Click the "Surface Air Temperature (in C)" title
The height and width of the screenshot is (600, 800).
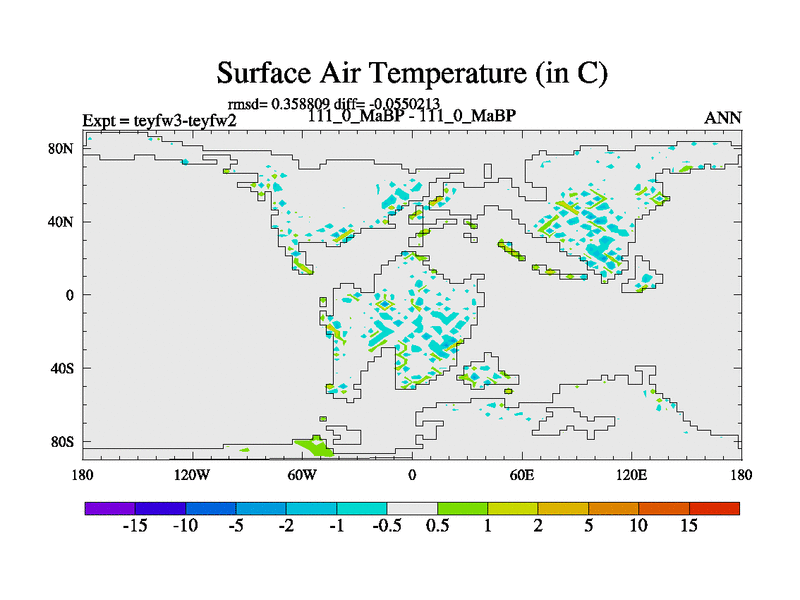(412, 72)
